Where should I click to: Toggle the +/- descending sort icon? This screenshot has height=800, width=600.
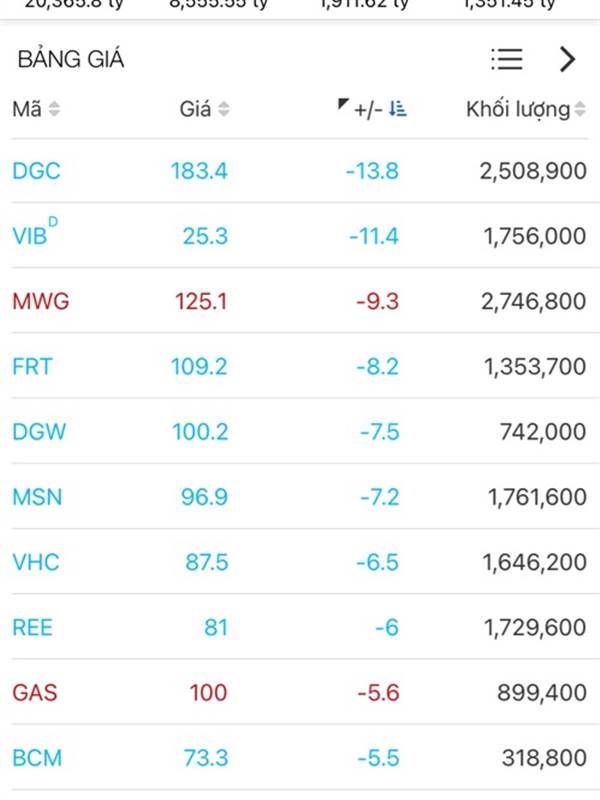397,109
